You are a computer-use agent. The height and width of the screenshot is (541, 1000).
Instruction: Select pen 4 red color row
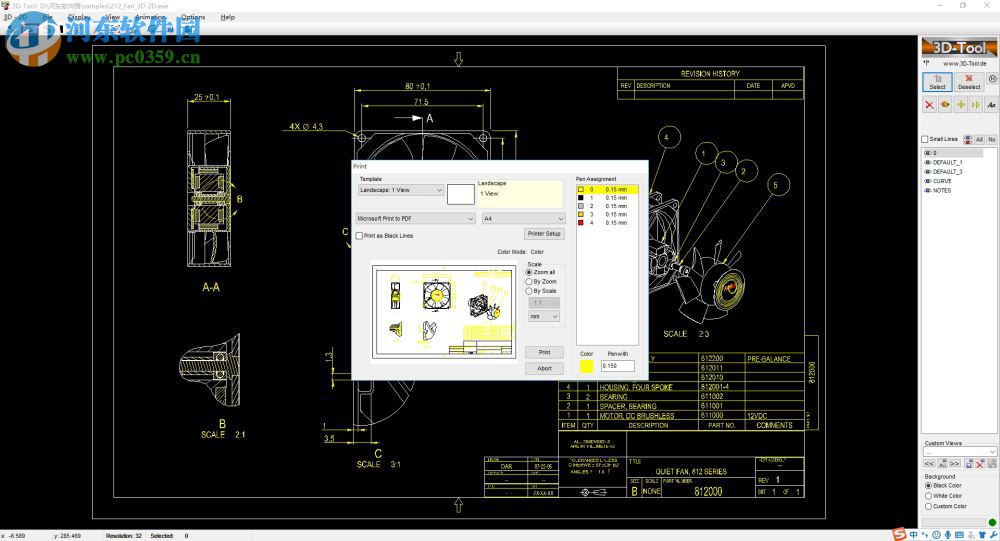click(607, 223)
